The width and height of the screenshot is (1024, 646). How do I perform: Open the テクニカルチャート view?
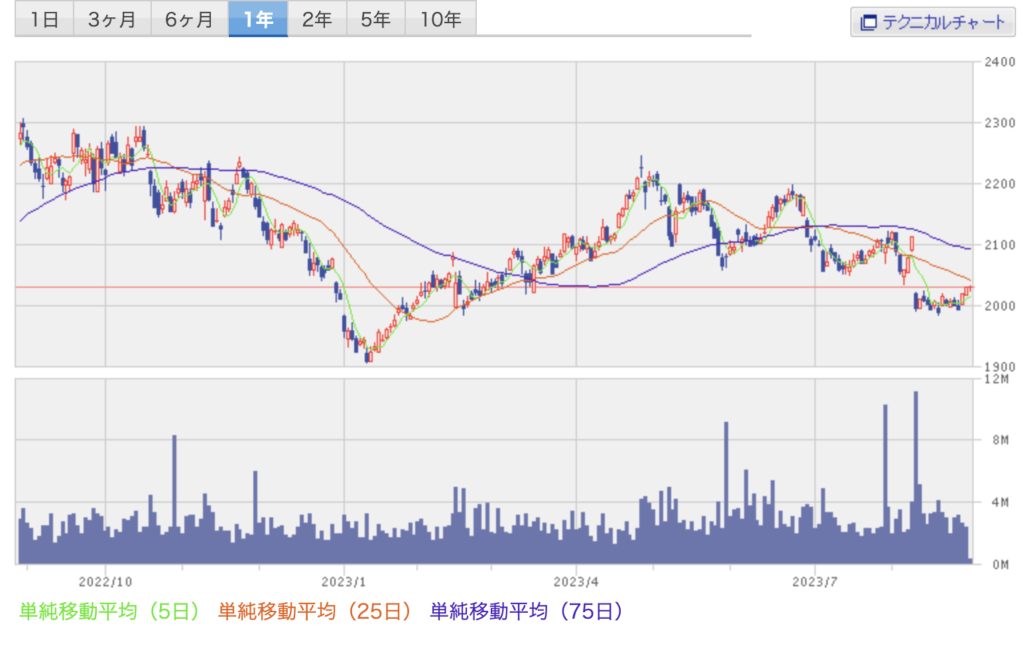point(931,22)
